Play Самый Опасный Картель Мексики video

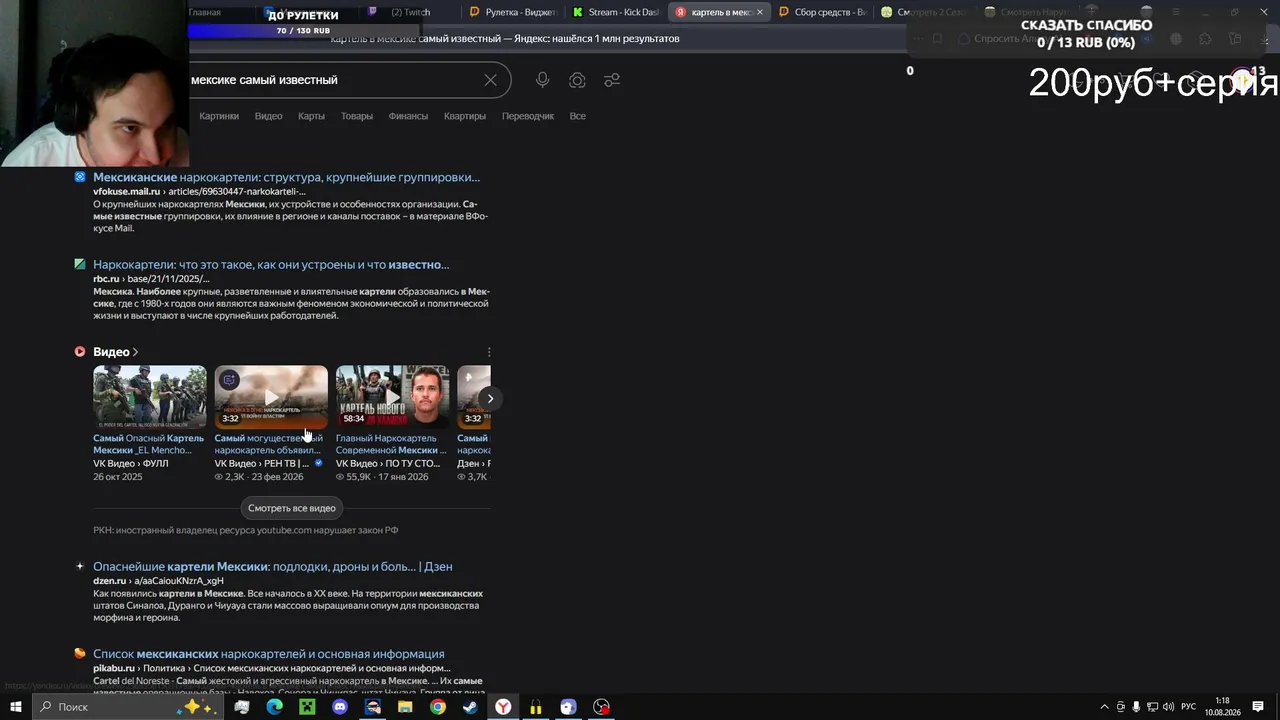[x=150, y=397]
